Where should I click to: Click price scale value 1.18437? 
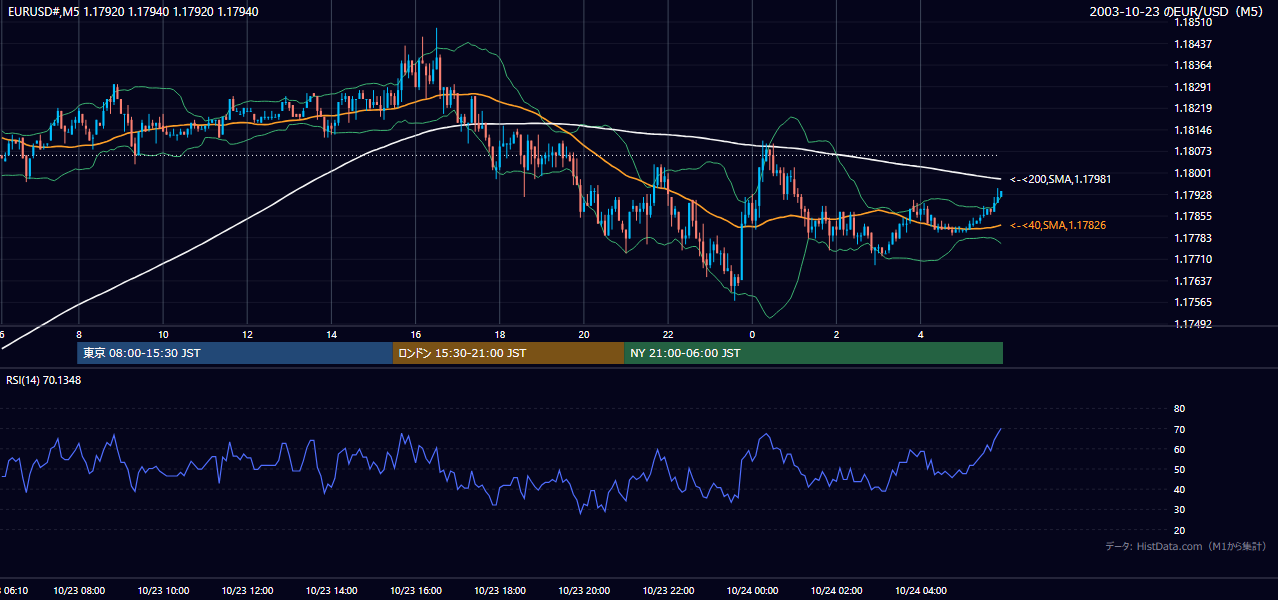click(x=1194, y=44)
